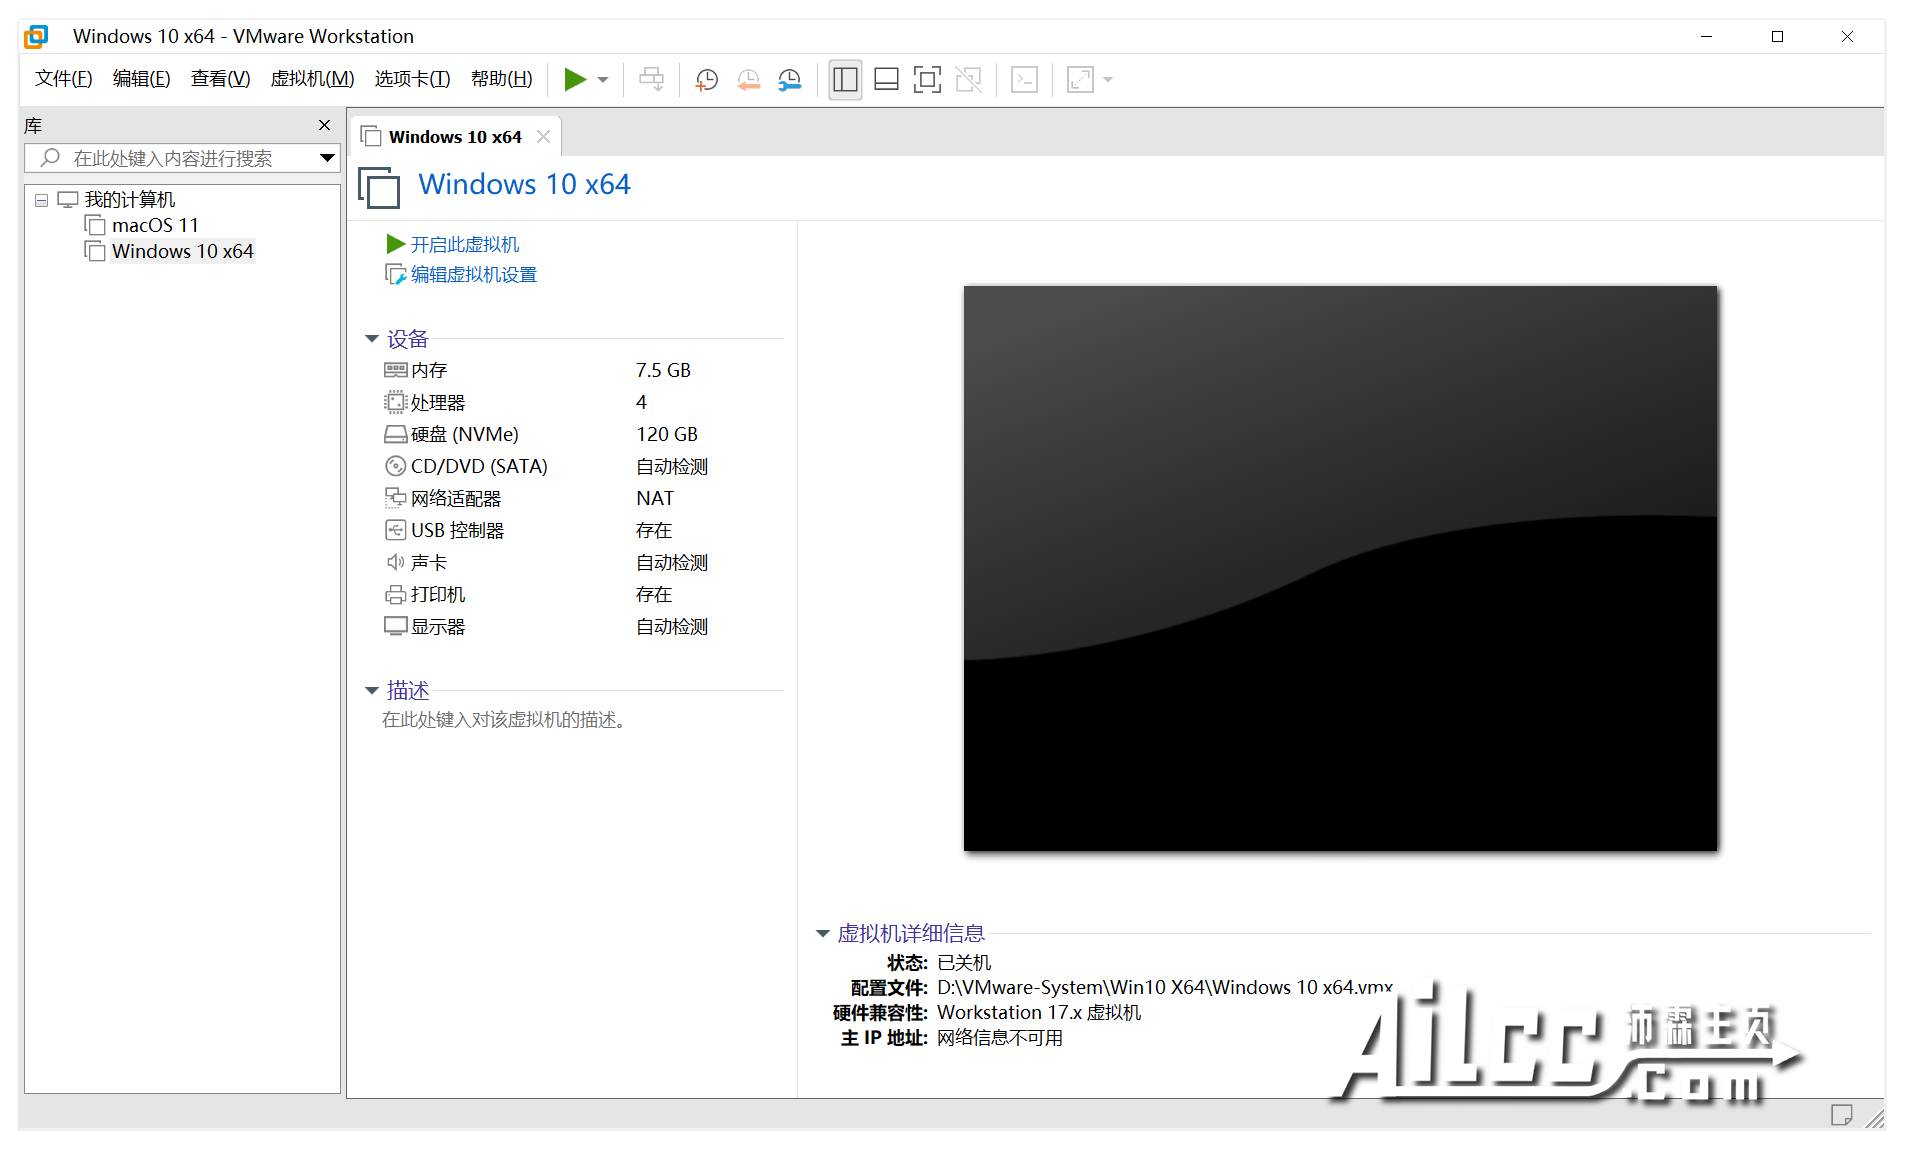Screen dimensions: 1910x1151
Task: Click the send Ctrl+Alt+Del toolbar icon
Action: click(651, 79)
